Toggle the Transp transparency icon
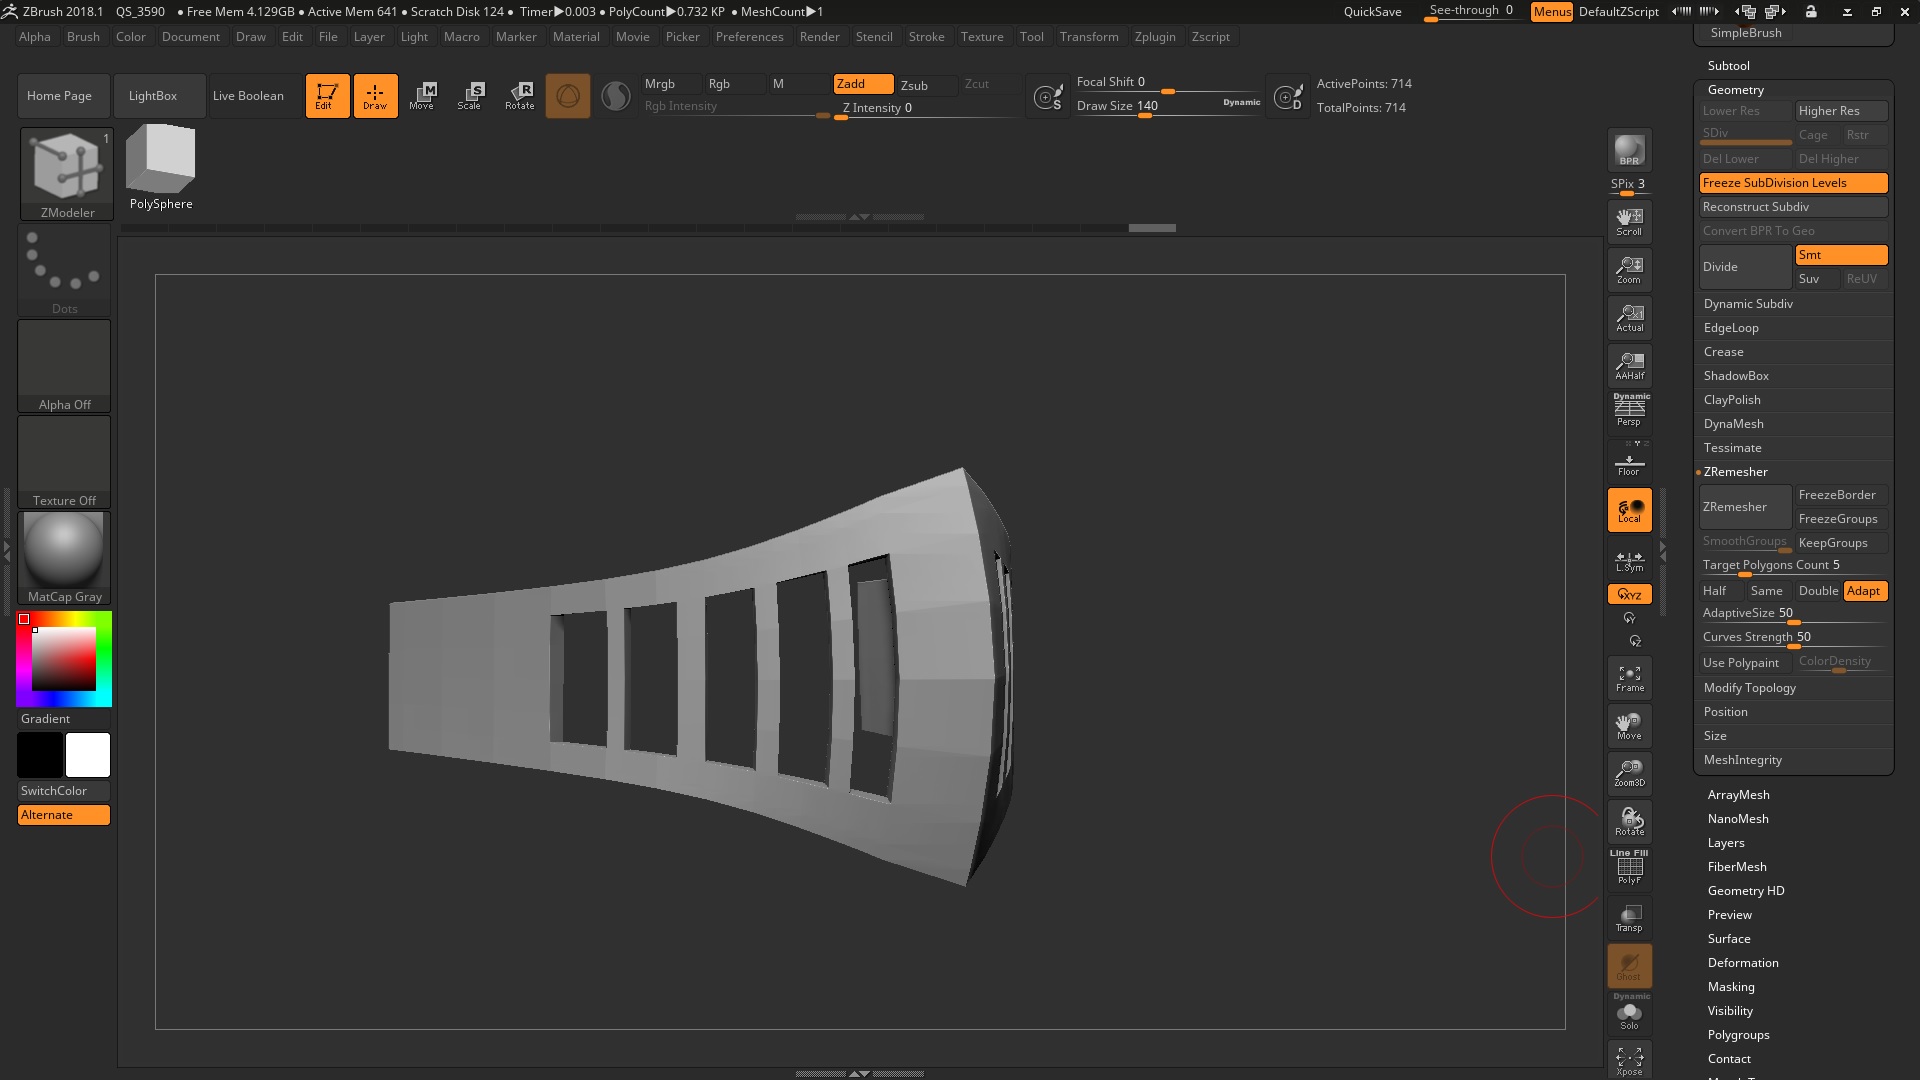Screen dimensions: 1920x1080 pos(1629,918)
